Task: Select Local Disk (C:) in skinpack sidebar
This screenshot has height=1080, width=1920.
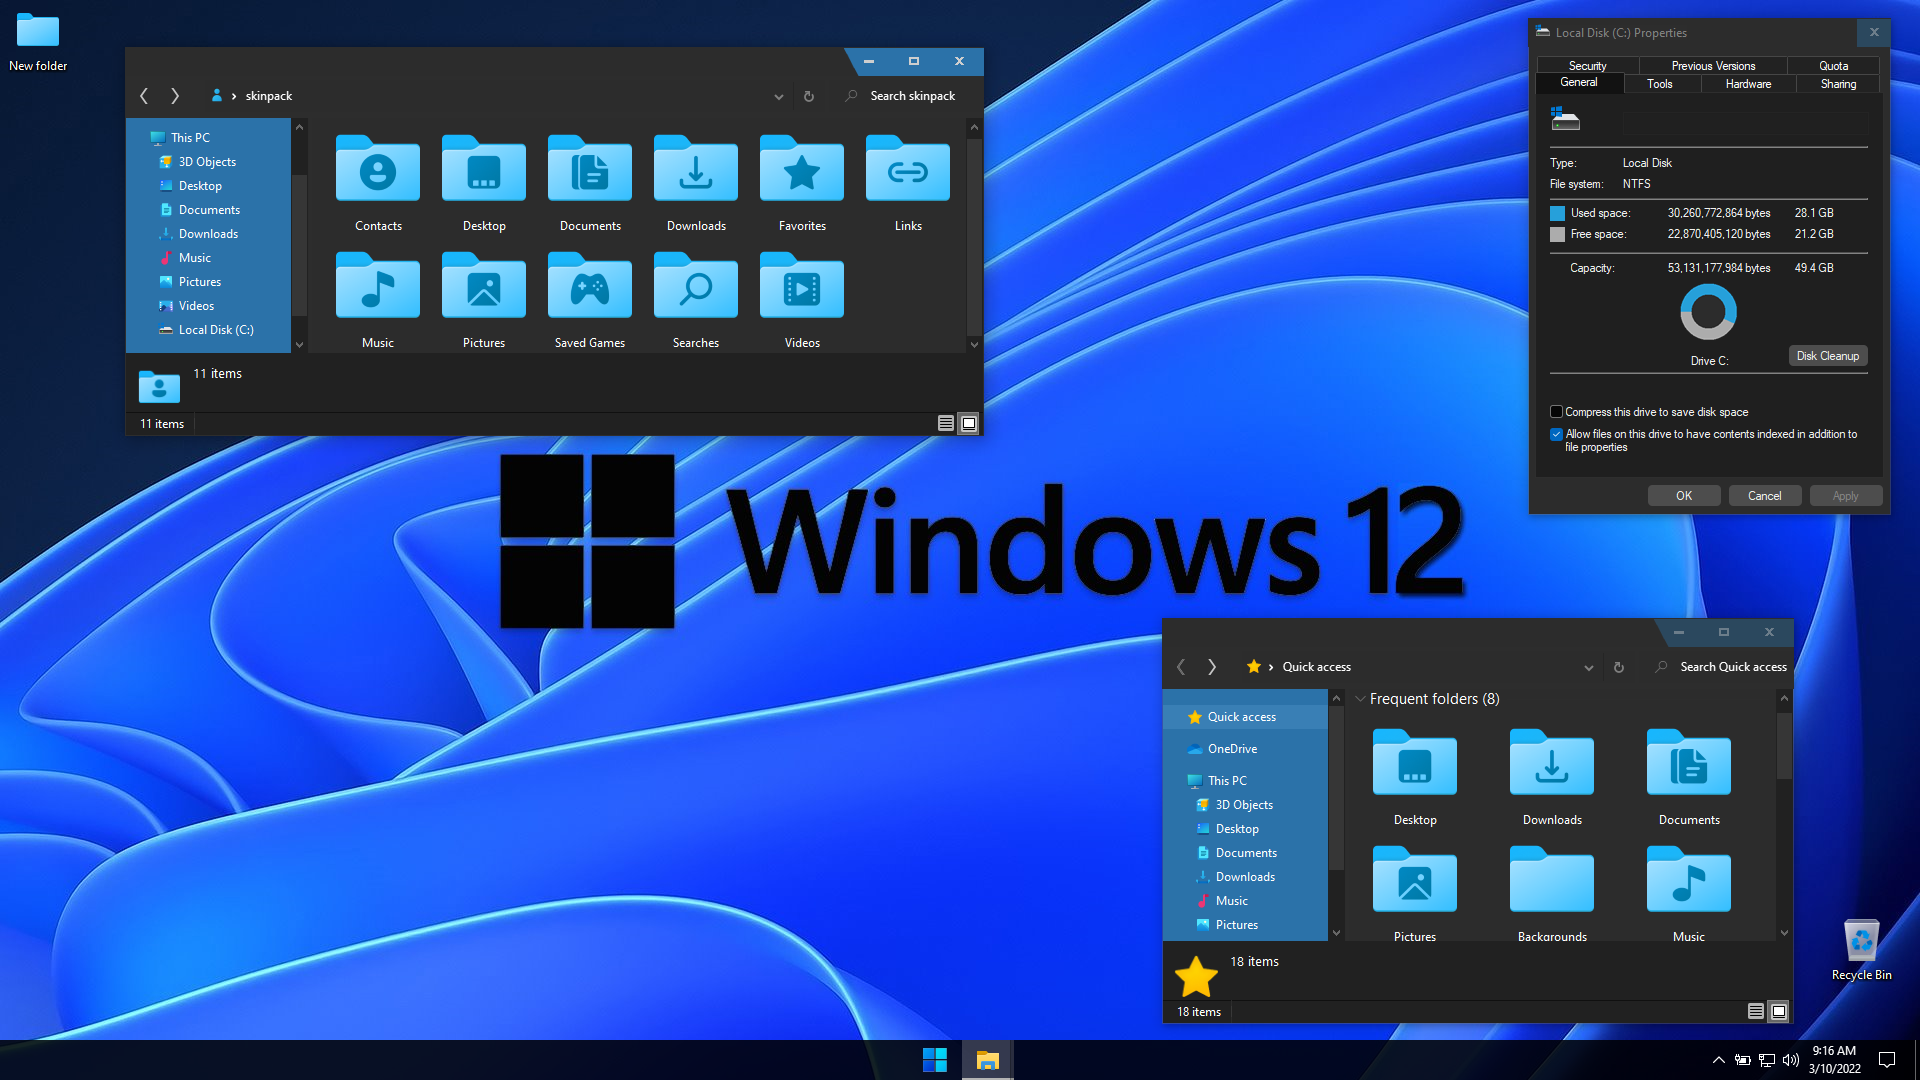Action: (207, 330)
